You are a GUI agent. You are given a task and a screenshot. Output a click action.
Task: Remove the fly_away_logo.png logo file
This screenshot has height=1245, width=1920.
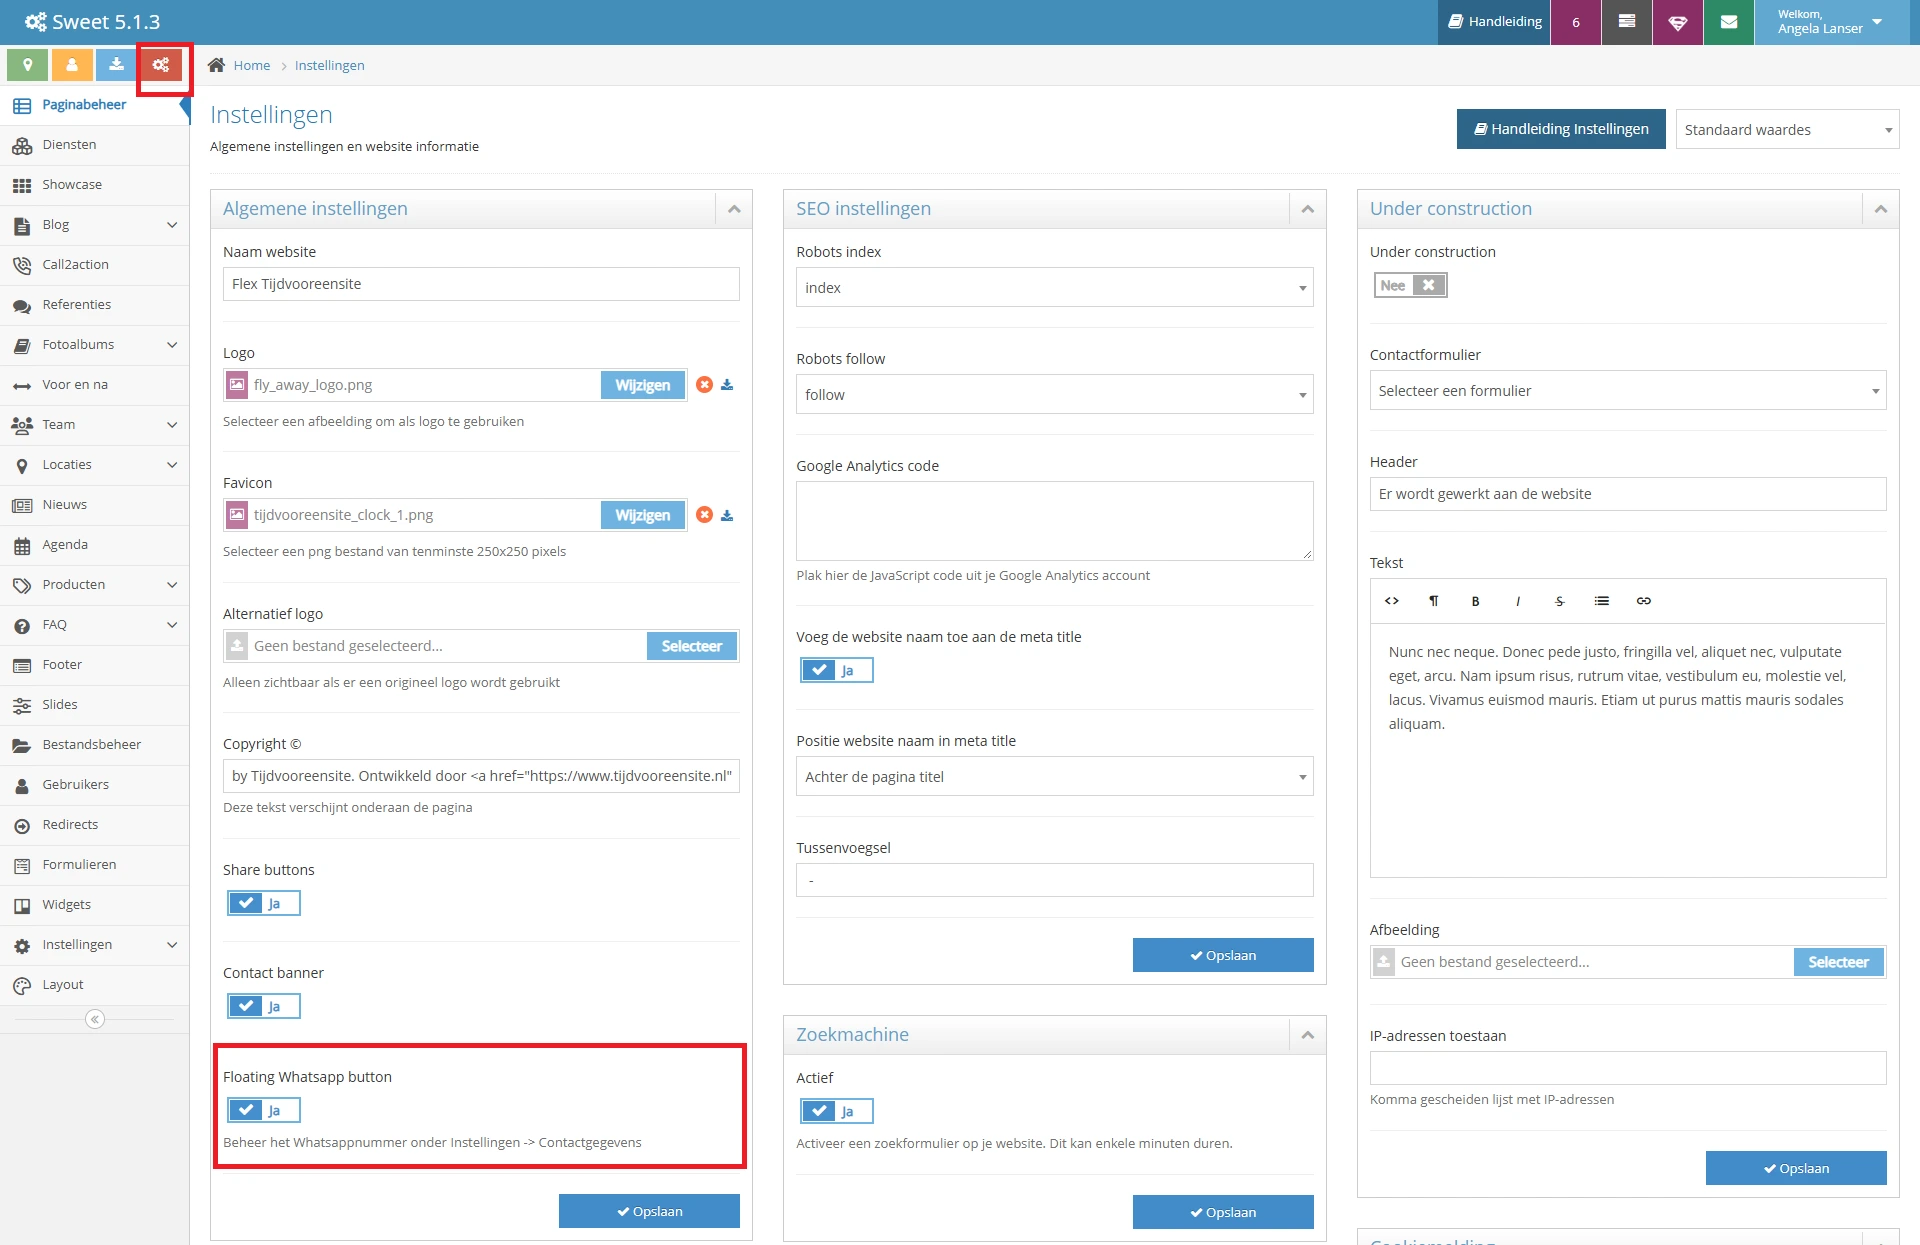(x=705, y=385)
